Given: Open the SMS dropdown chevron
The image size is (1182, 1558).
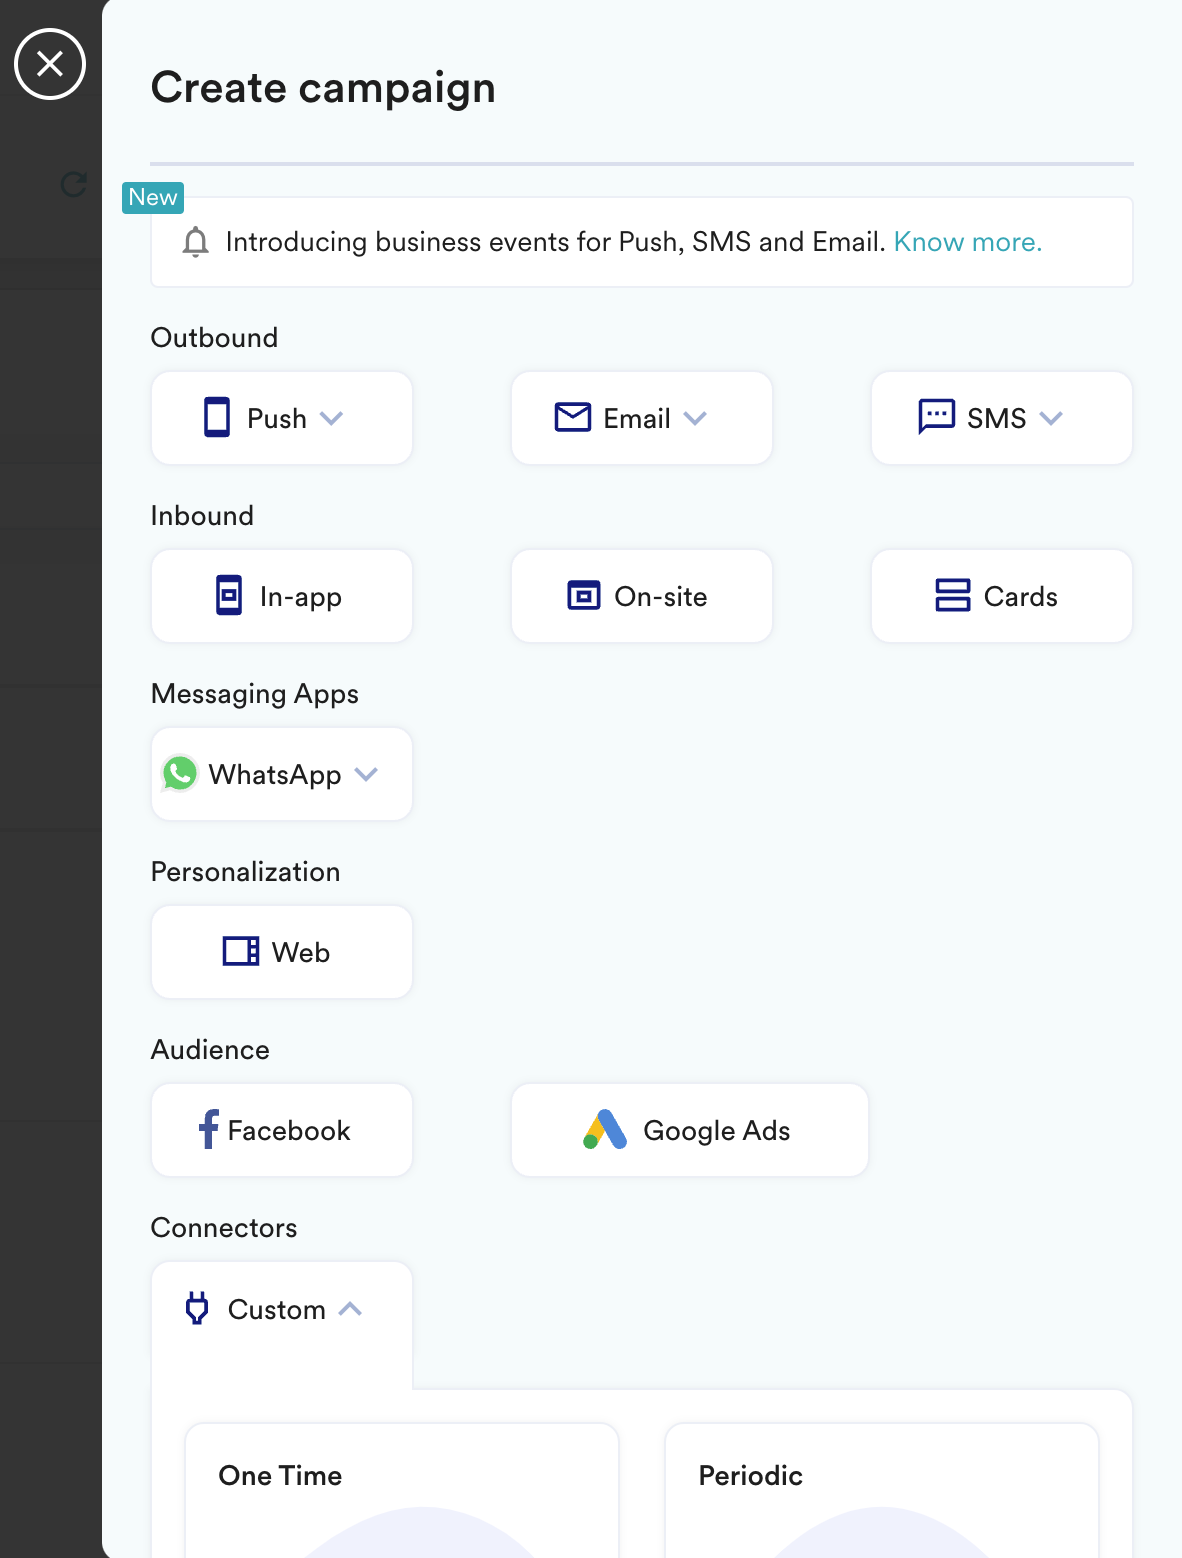Looking at the screenshot, I should point(1051,418).
